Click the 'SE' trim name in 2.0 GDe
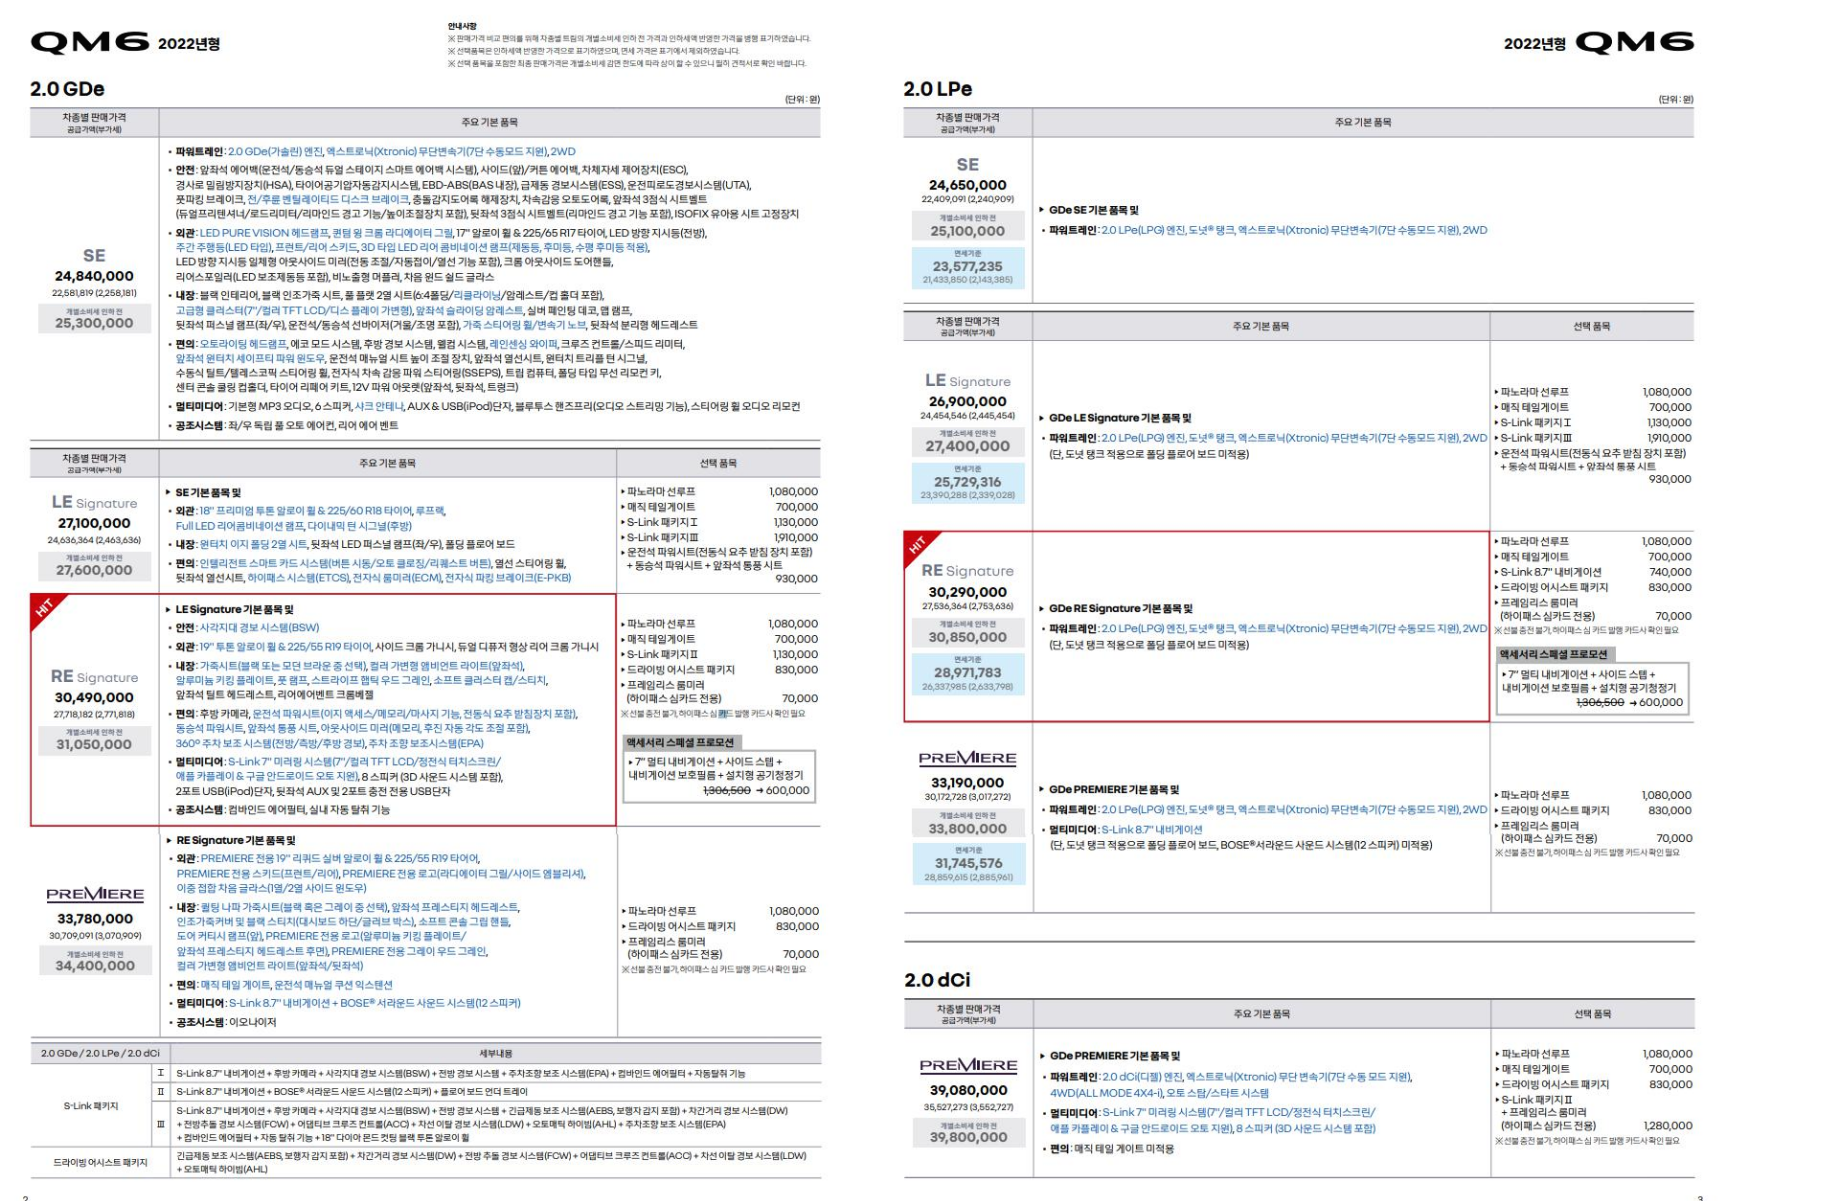Screen dimensions: 1838x1201 click(94, 255)
